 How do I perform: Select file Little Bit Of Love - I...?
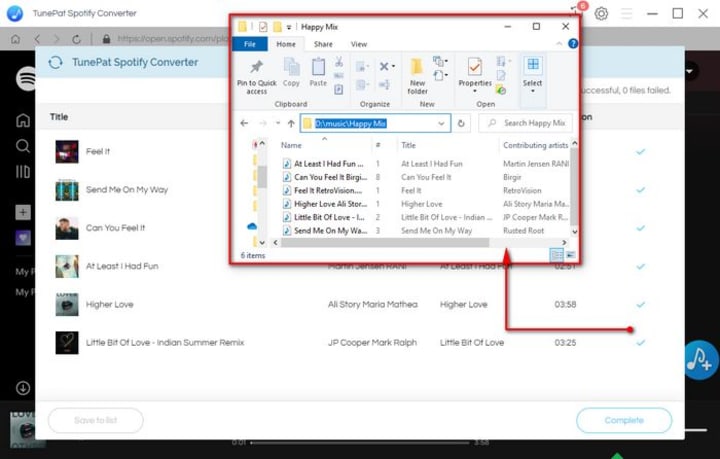coord(329,217)
